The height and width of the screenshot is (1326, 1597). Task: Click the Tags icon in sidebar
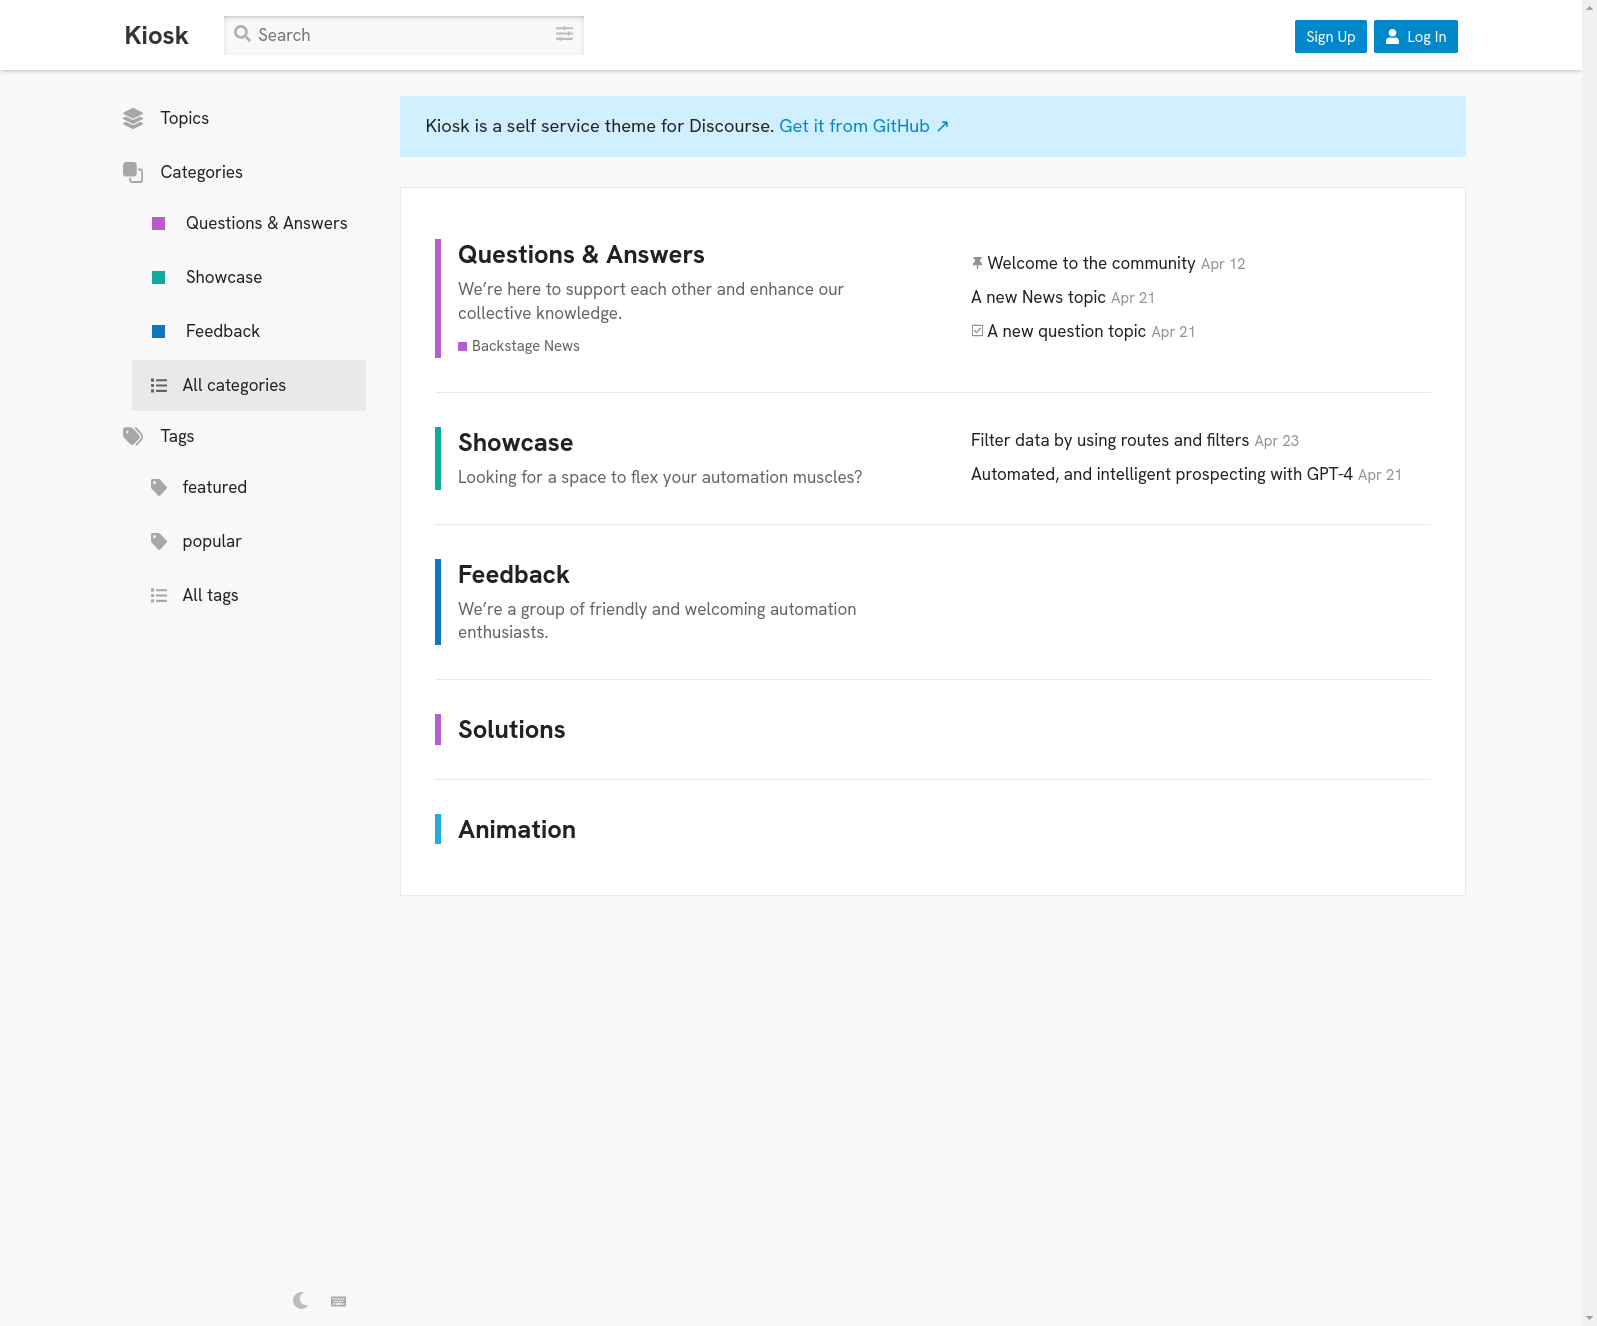[133, 436]
